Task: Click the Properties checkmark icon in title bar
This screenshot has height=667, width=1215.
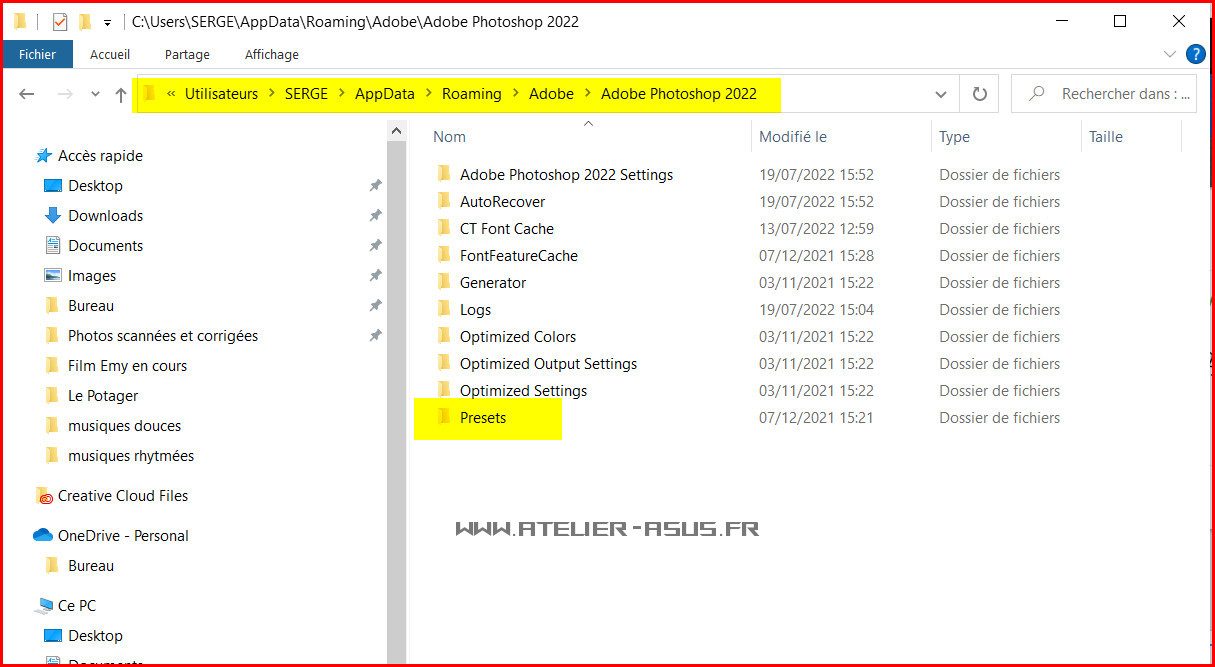Action: (60, 21)
